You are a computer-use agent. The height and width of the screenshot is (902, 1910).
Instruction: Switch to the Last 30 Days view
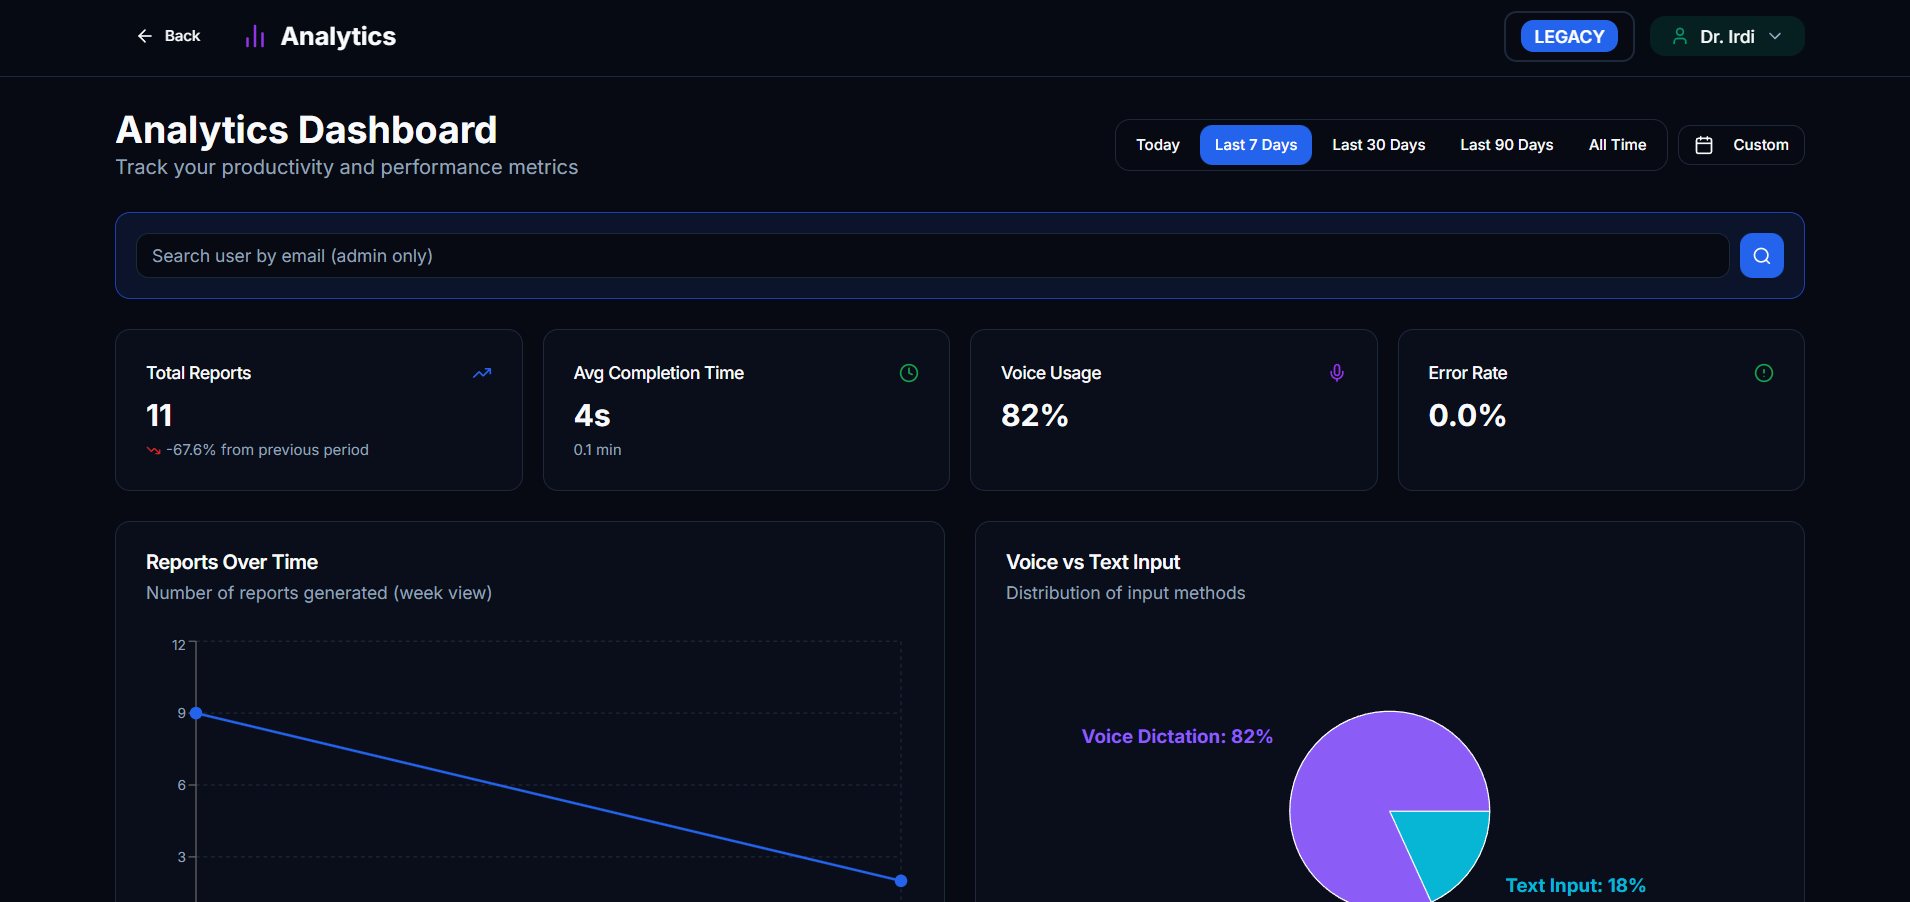click(x=1378, y=144)
